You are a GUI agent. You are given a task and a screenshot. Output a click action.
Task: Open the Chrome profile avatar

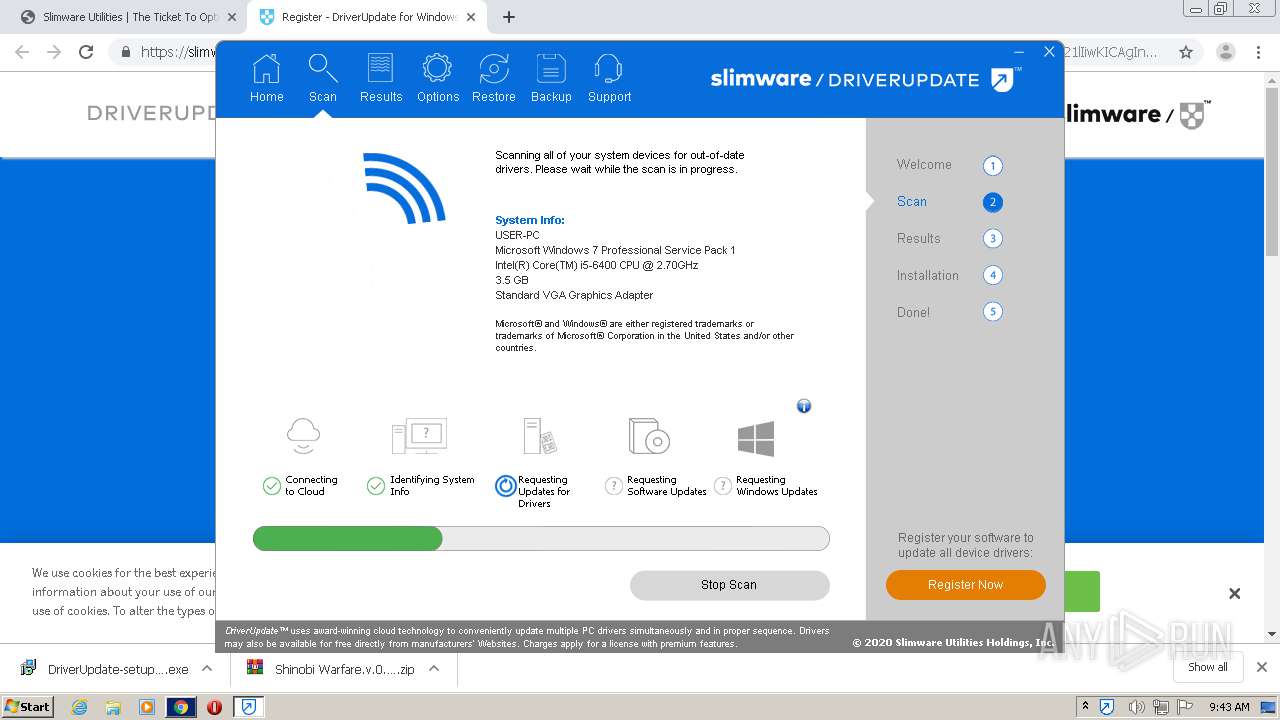click(x=1225, y=52)
